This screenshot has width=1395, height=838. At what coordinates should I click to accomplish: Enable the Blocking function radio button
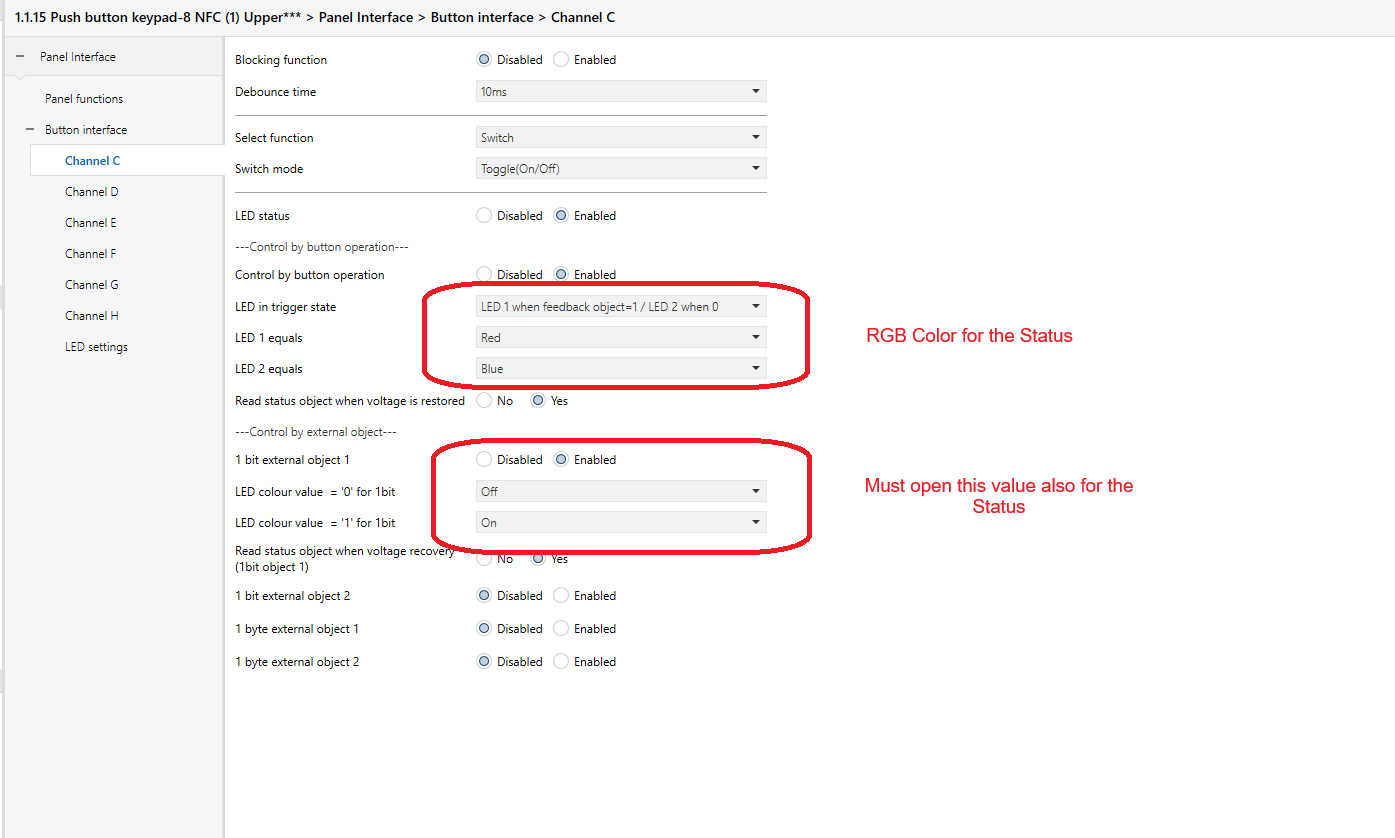click(x=562, y=60)
